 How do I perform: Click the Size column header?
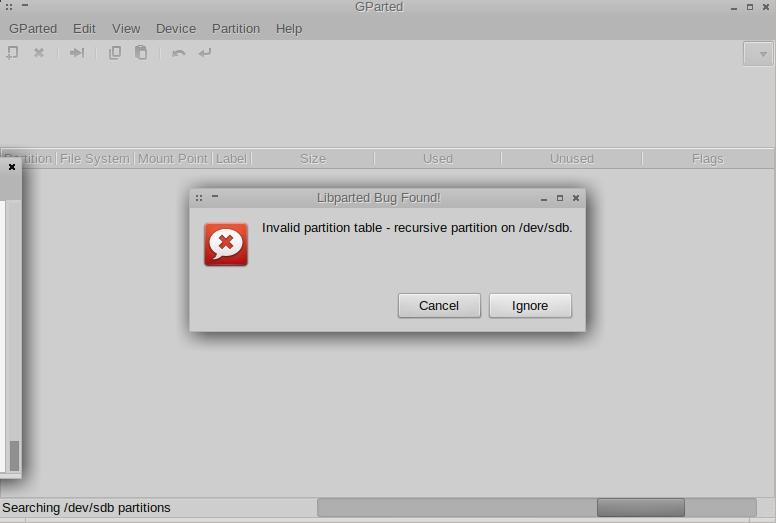click(x=313, y=159)
